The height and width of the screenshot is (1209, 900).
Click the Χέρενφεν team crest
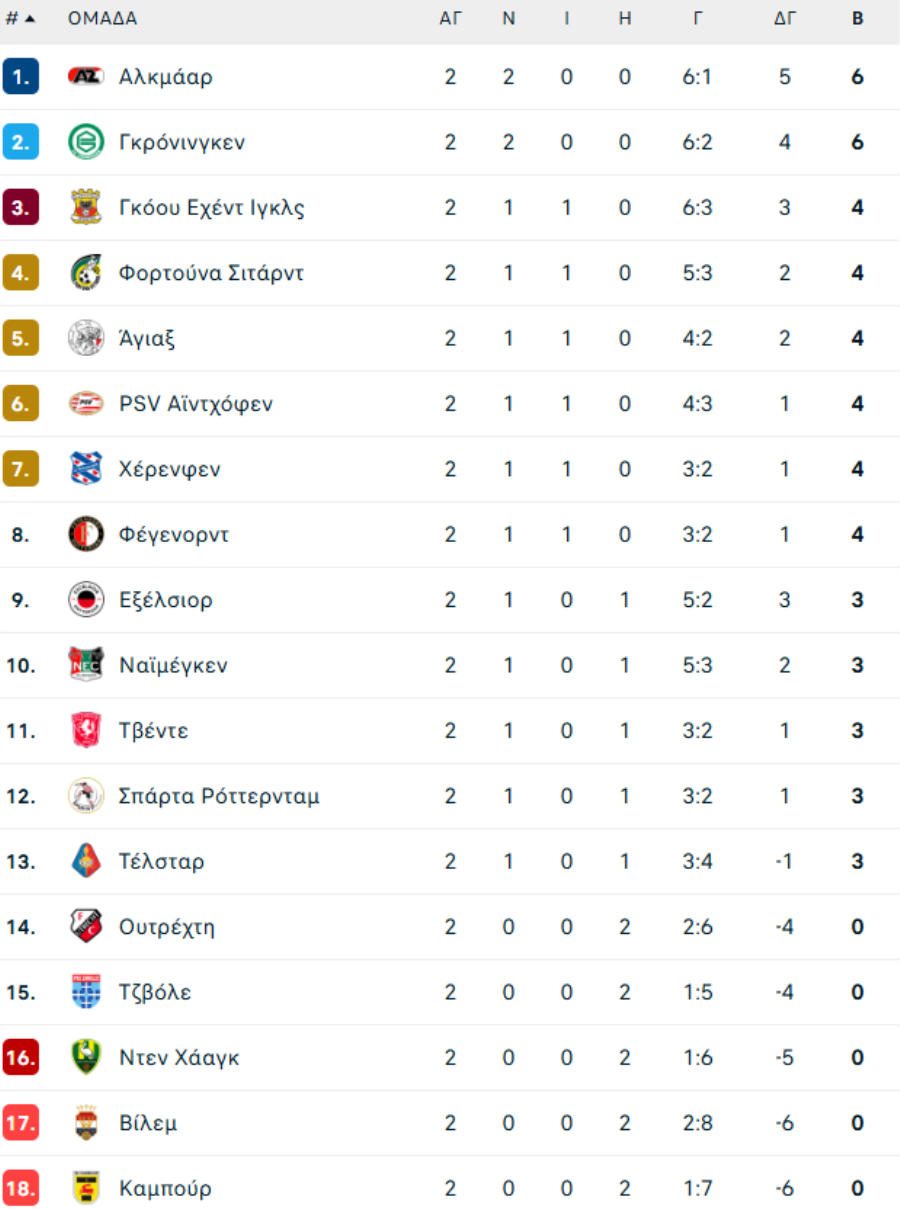coord(86,469)
